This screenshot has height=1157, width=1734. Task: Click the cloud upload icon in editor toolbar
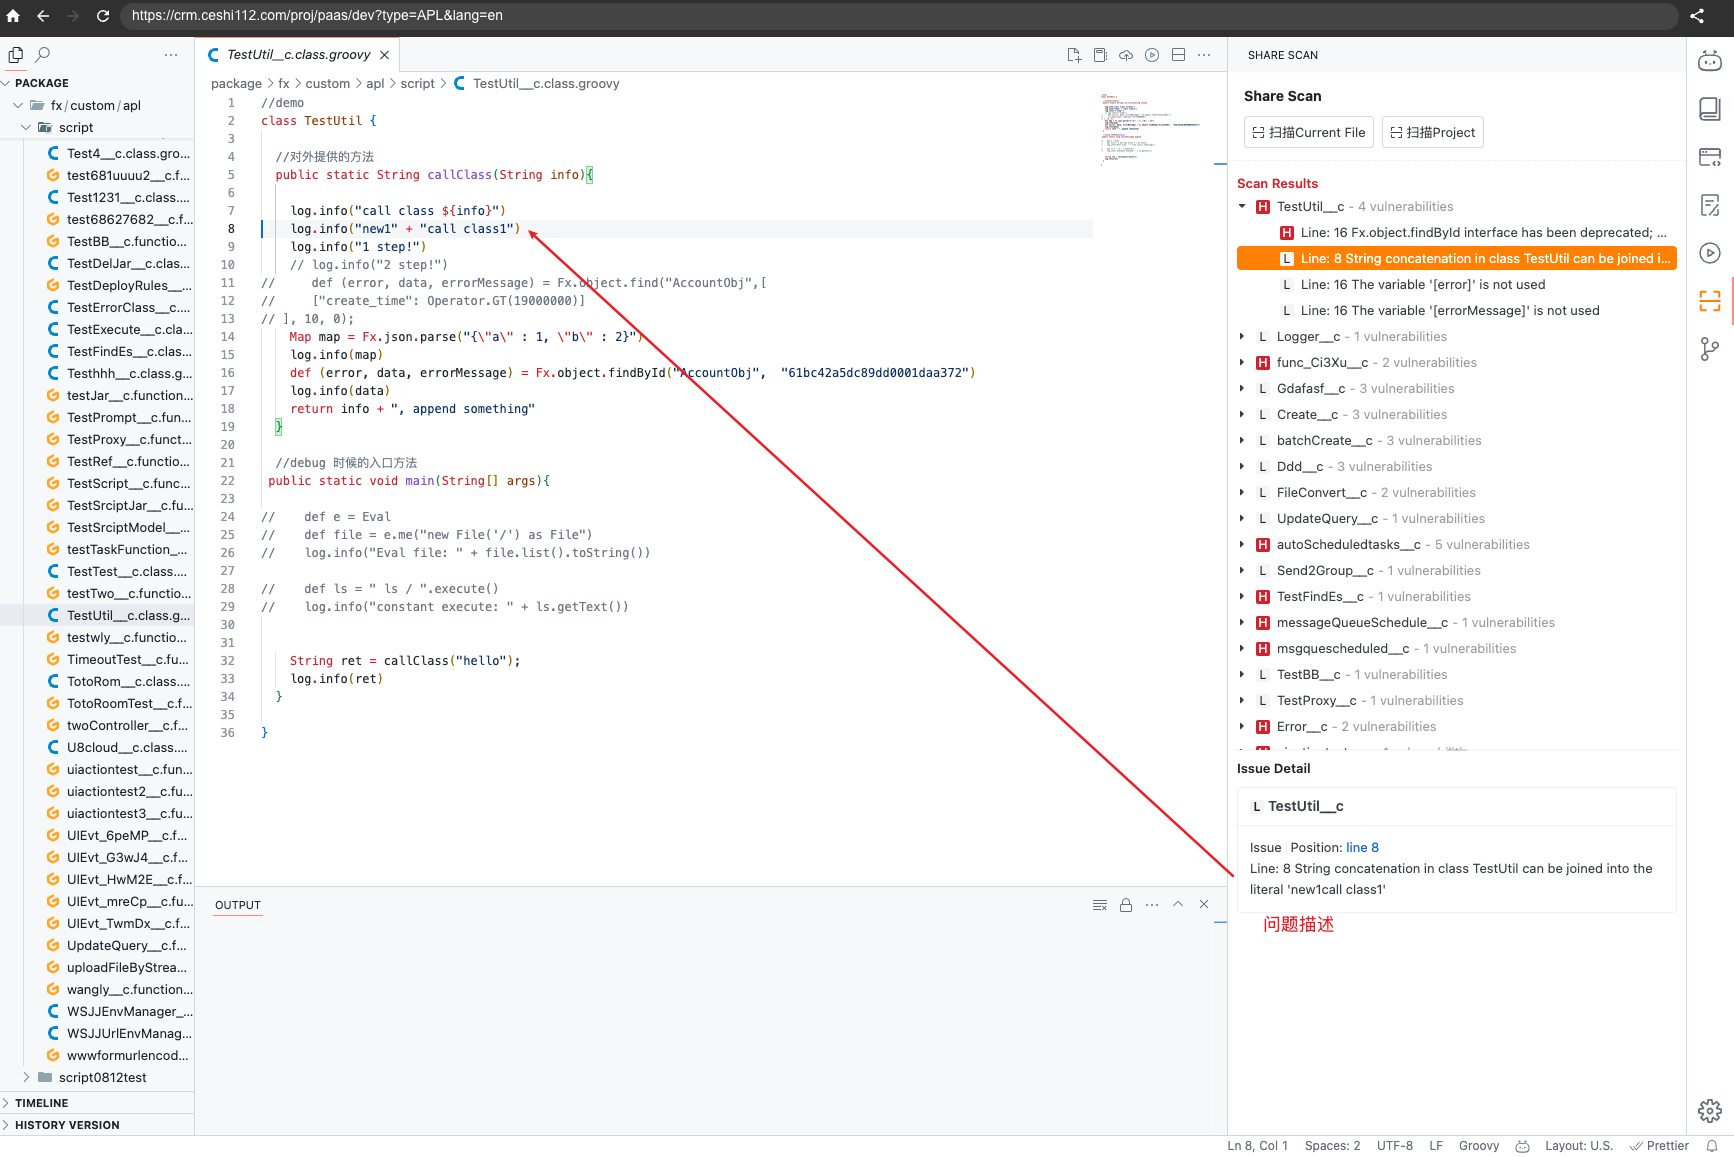[1126, 55]
